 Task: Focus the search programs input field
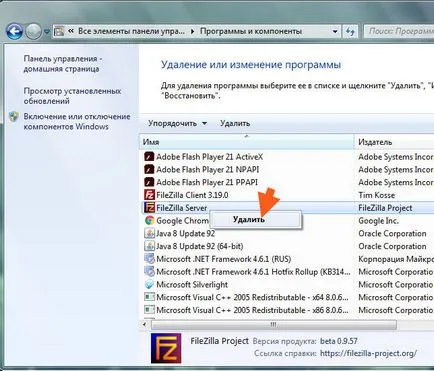(x=399, y=32)
